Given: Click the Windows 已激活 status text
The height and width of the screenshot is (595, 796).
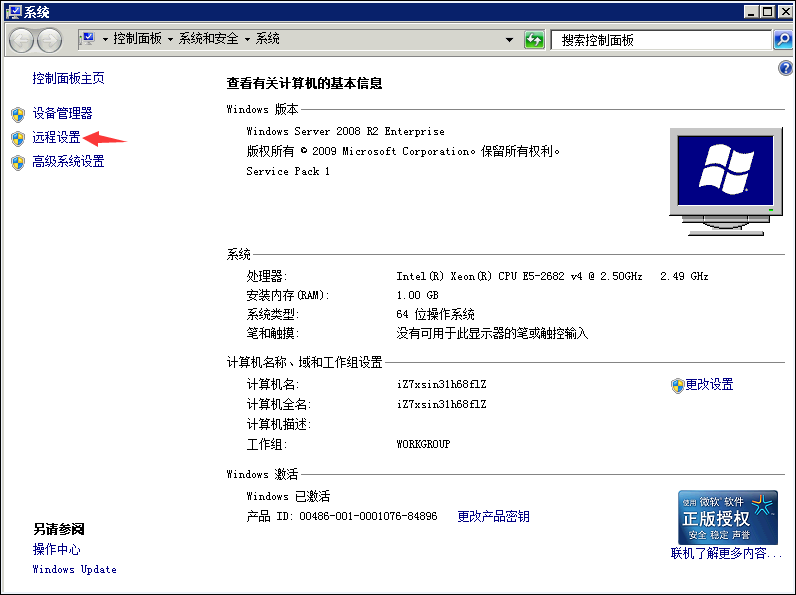Looking at the screenshot, I should tap(288, 496).
